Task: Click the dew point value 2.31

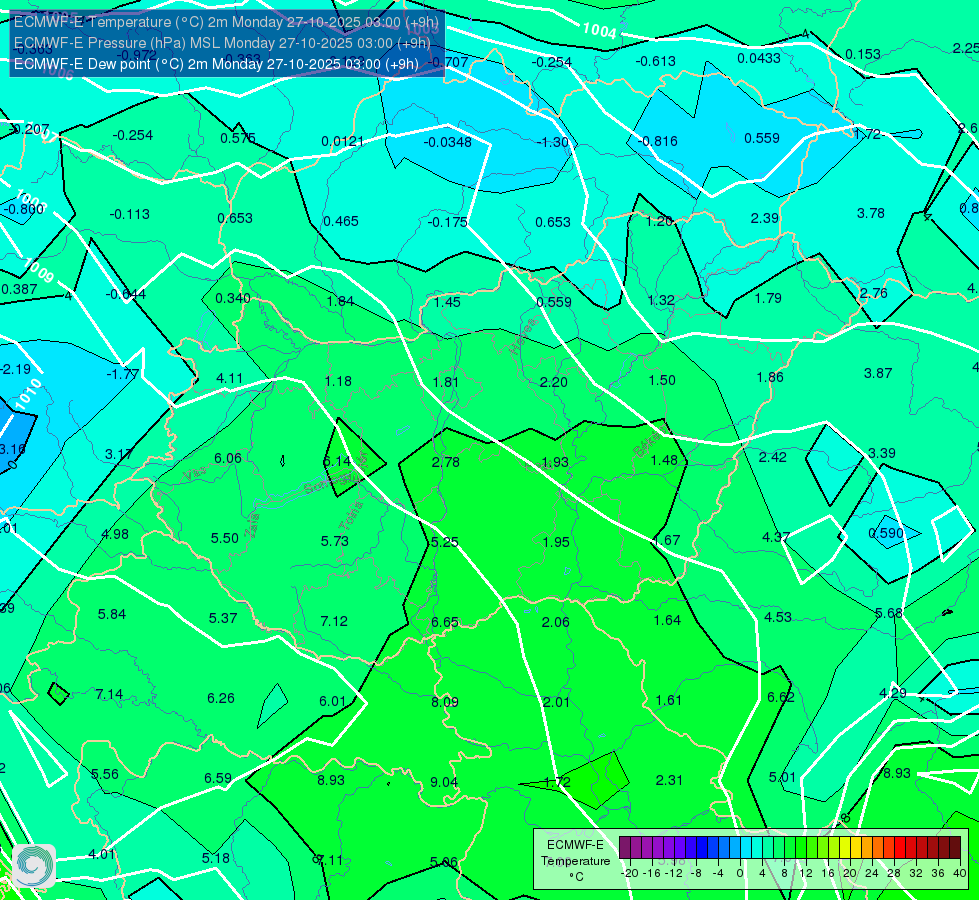Action: pos(669,780)
